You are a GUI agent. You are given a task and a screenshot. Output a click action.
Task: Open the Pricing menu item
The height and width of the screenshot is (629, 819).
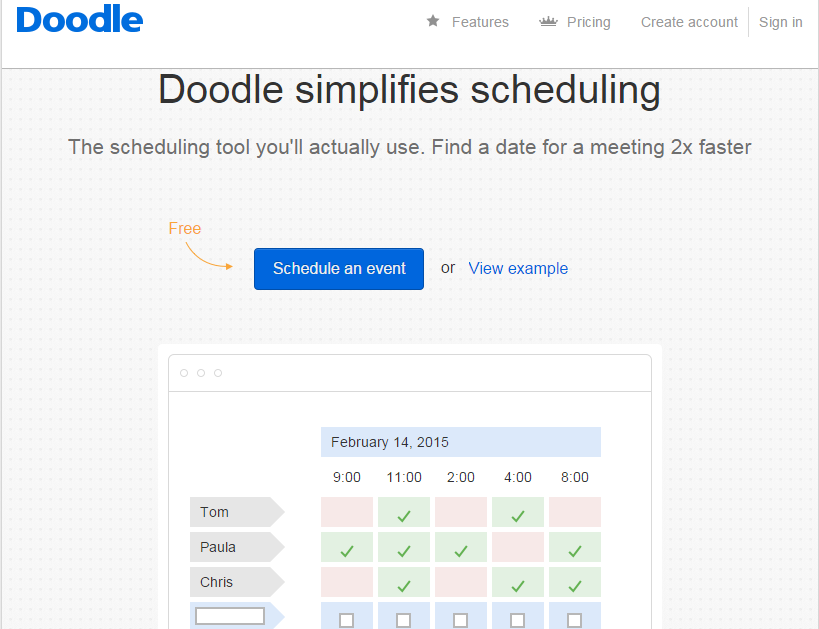click(588, 22)
